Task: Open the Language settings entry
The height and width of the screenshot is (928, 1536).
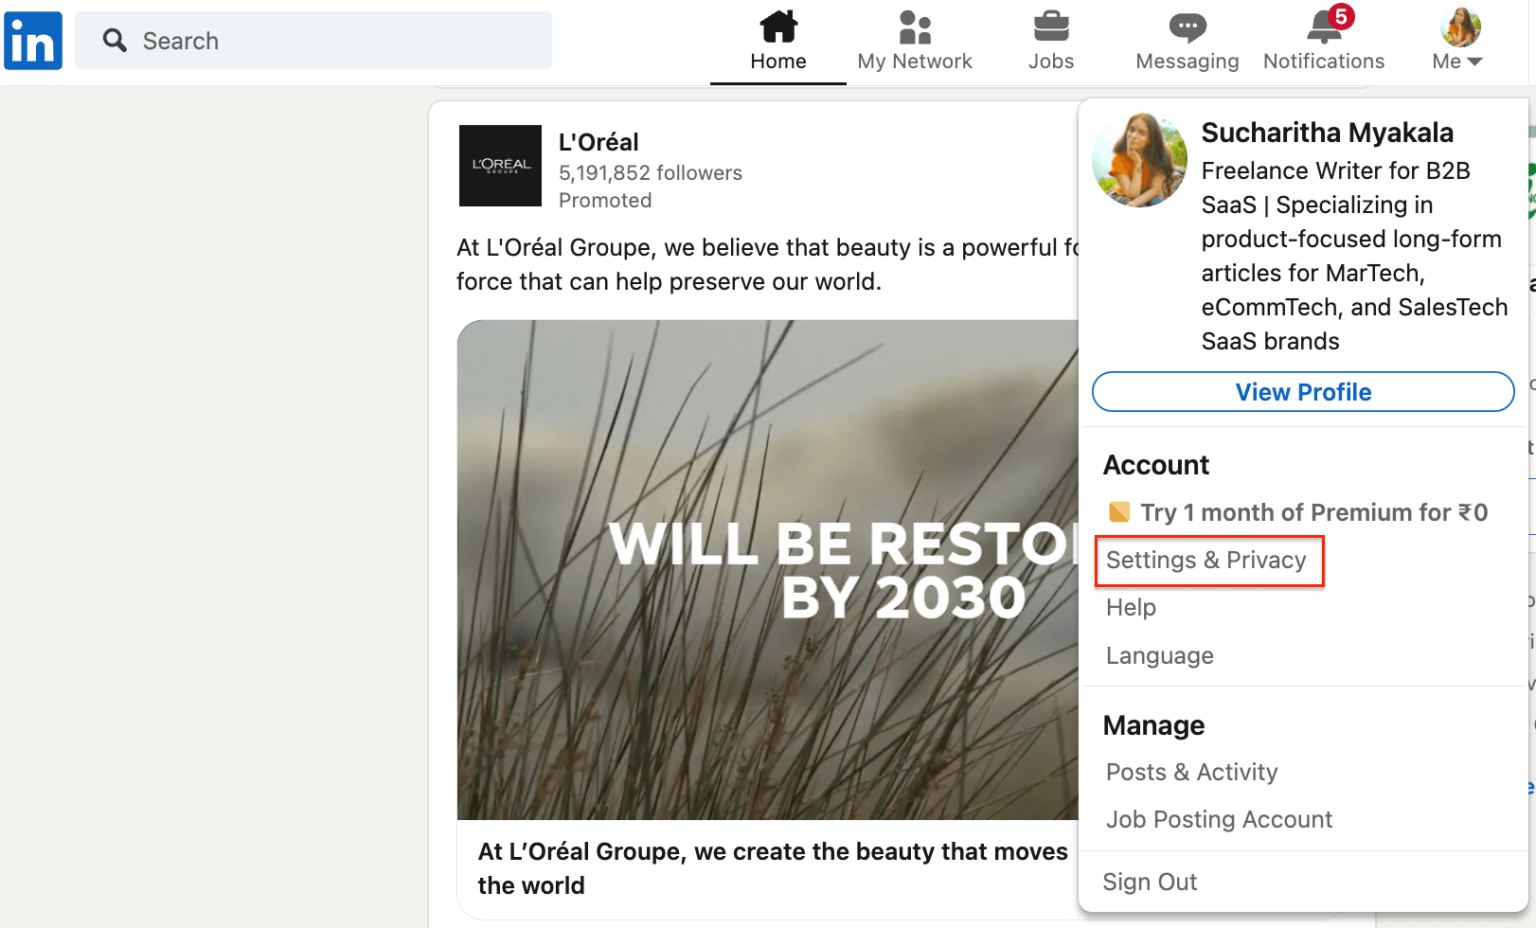Action: (1159, 655)
